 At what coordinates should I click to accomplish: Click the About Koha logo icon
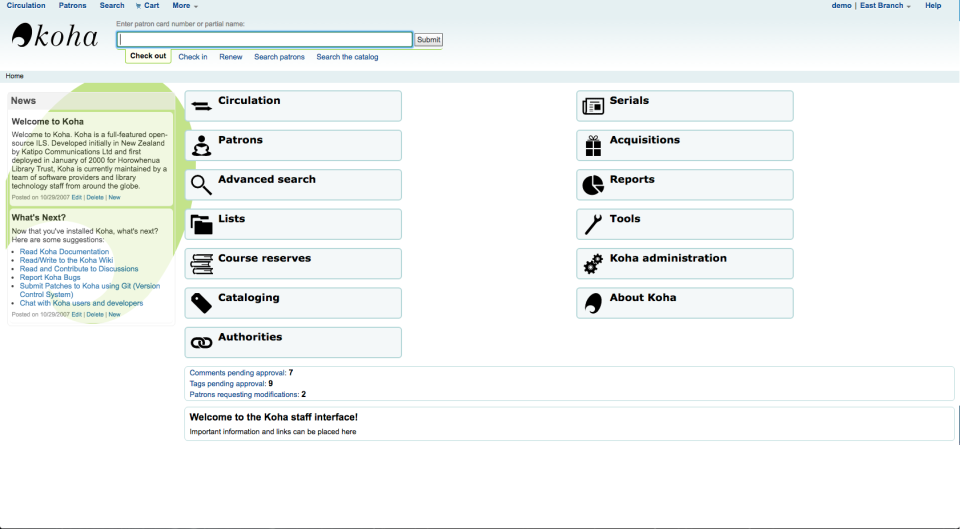coord(593,303)
